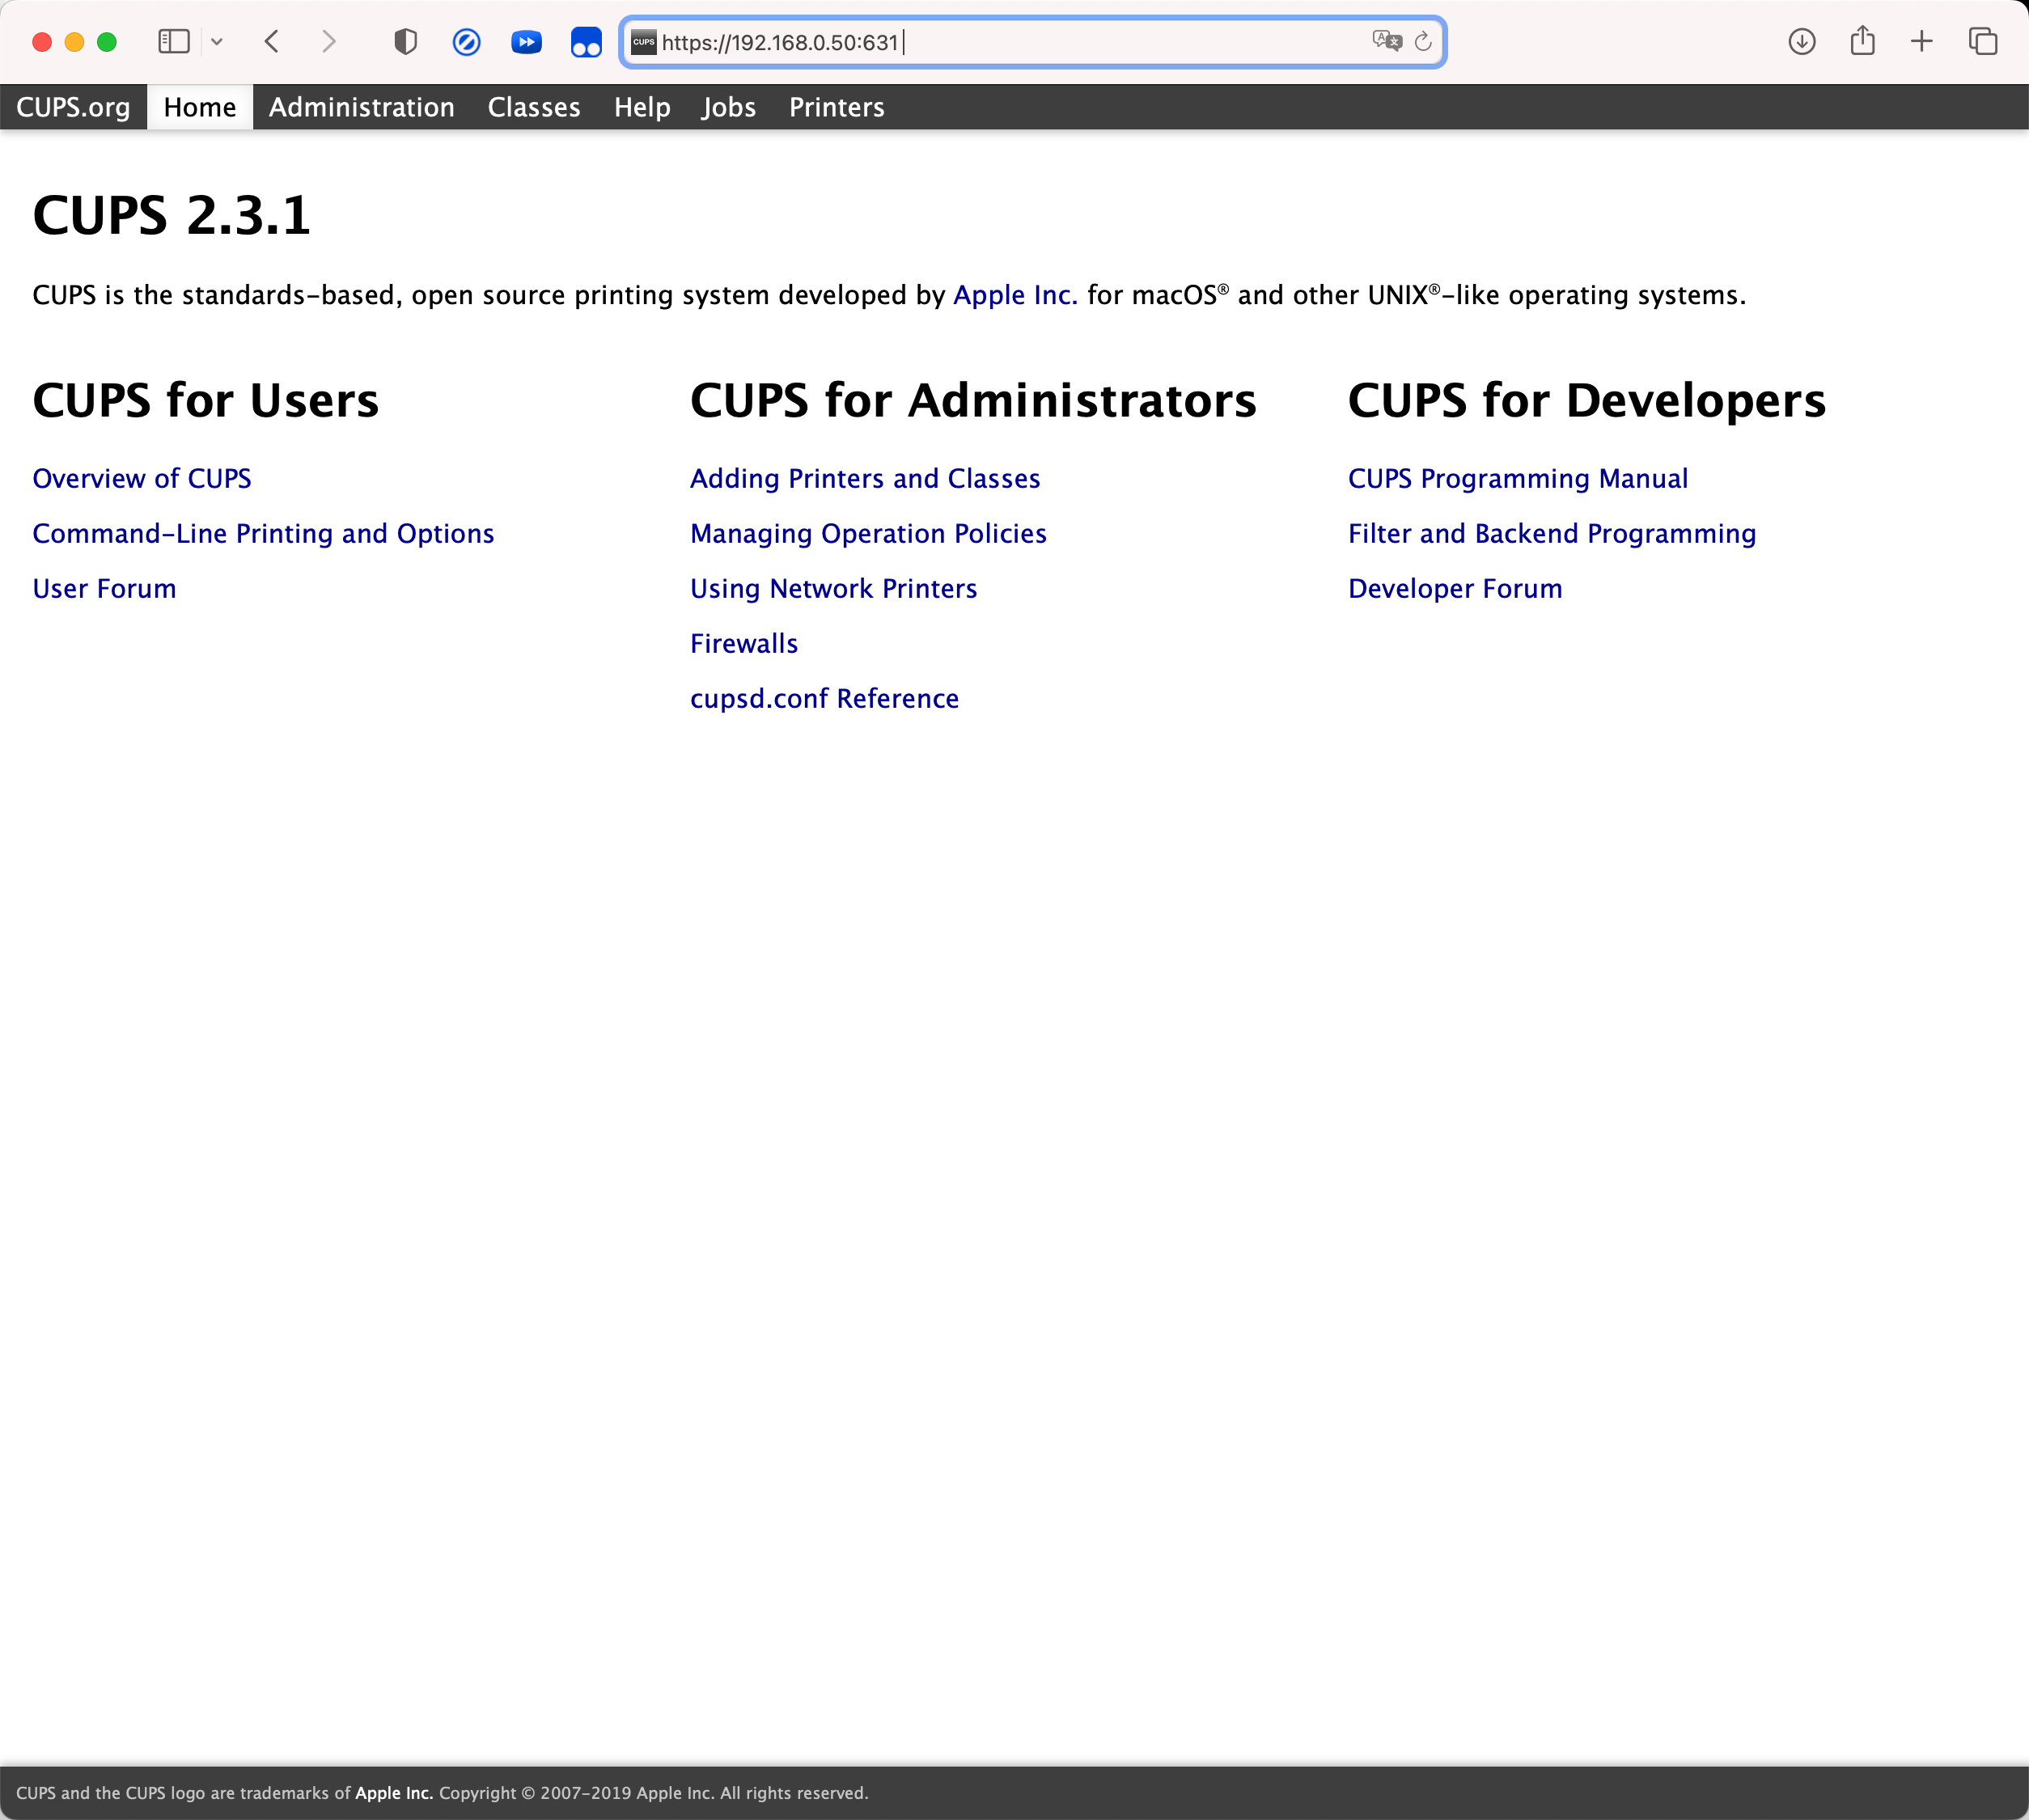
Task: Open the privacy report shield icon
Action: tap(405, 42)
